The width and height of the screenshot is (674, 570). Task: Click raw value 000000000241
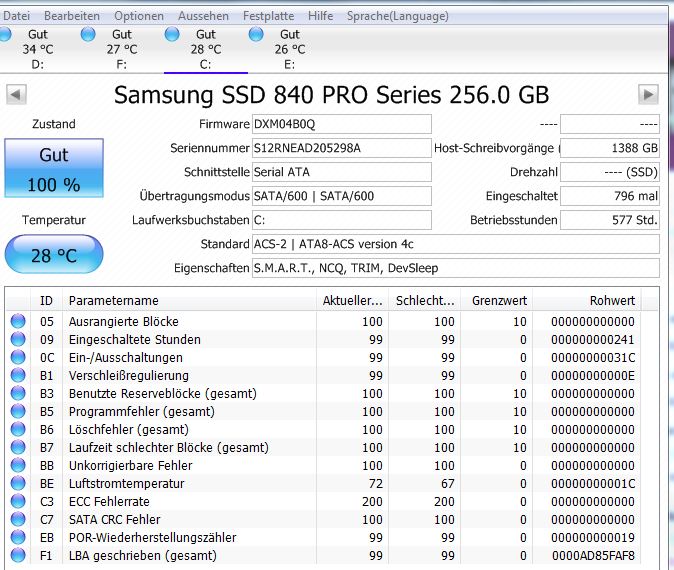click(x=593, y=340)
